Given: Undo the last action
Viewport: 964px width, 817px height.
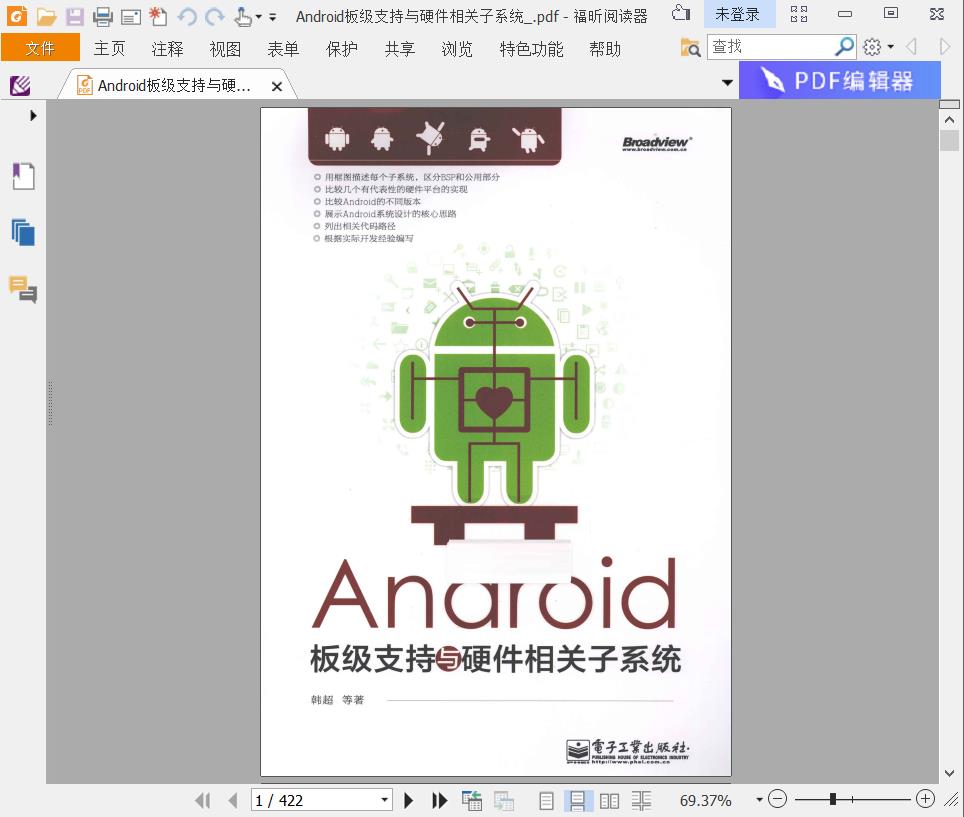Looking at the screenshot, I should [x=187, y=17].
